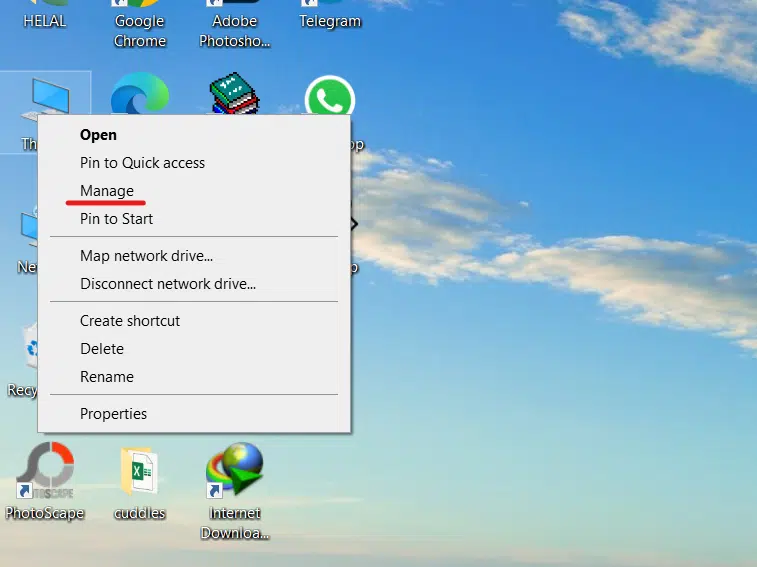Select Pin to Quick access
This screenshot has width=757, height=567.
point(142,163)
